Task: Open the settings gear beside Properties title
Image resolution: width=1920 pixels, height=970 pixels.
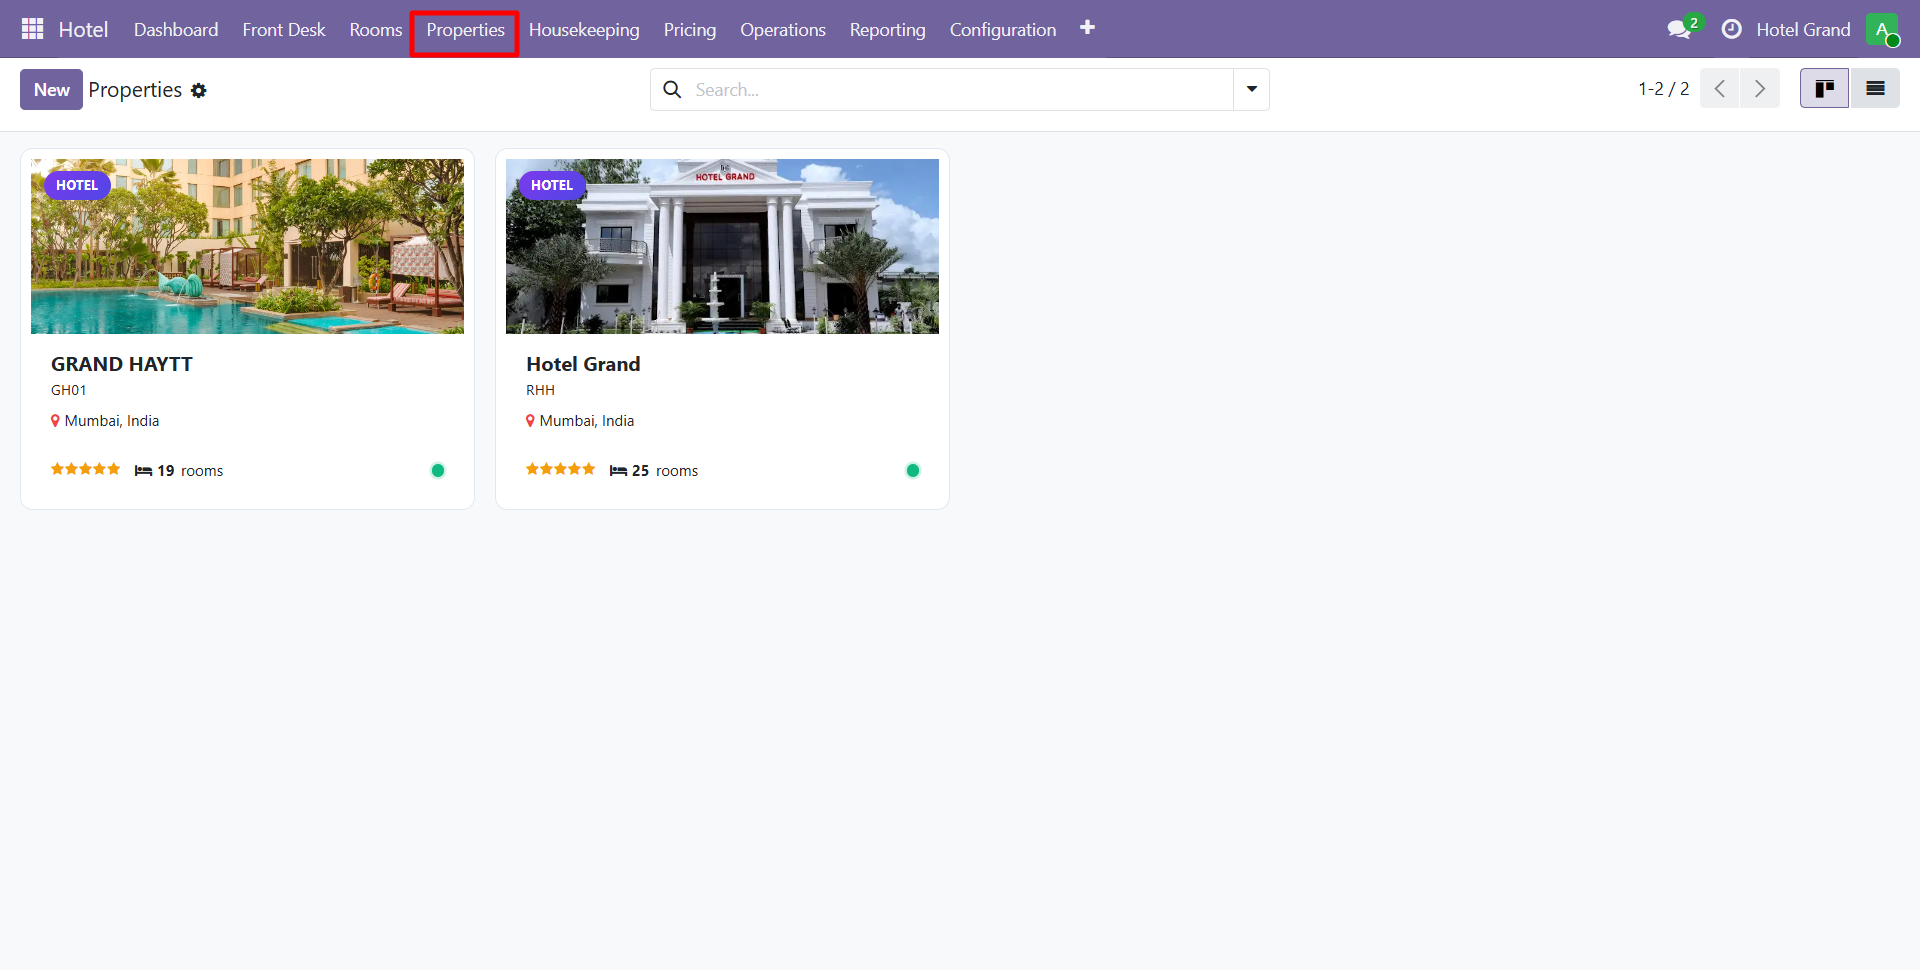Action: [199, 90]
